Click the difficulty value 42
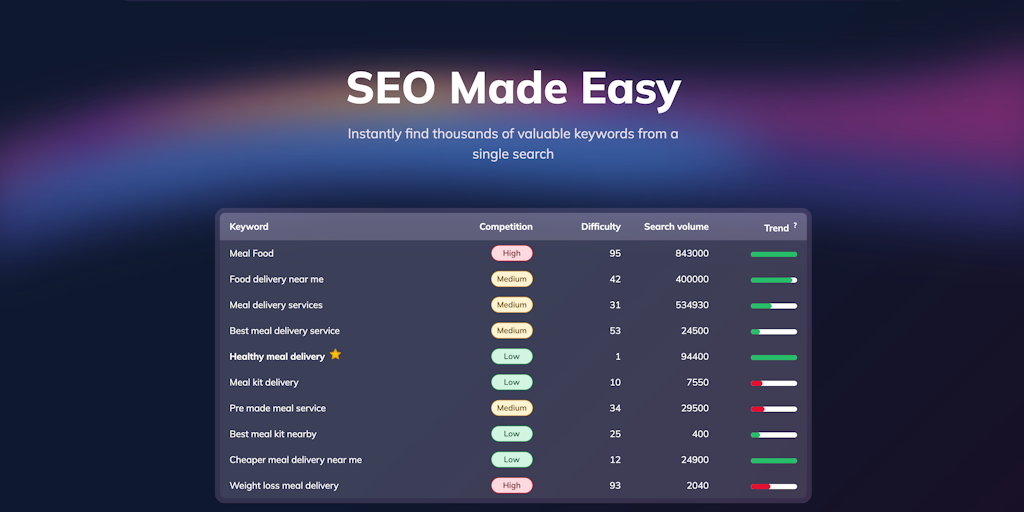Image resolution: width=1024 pixels, height=512 pixels. [x=615, y=279]
